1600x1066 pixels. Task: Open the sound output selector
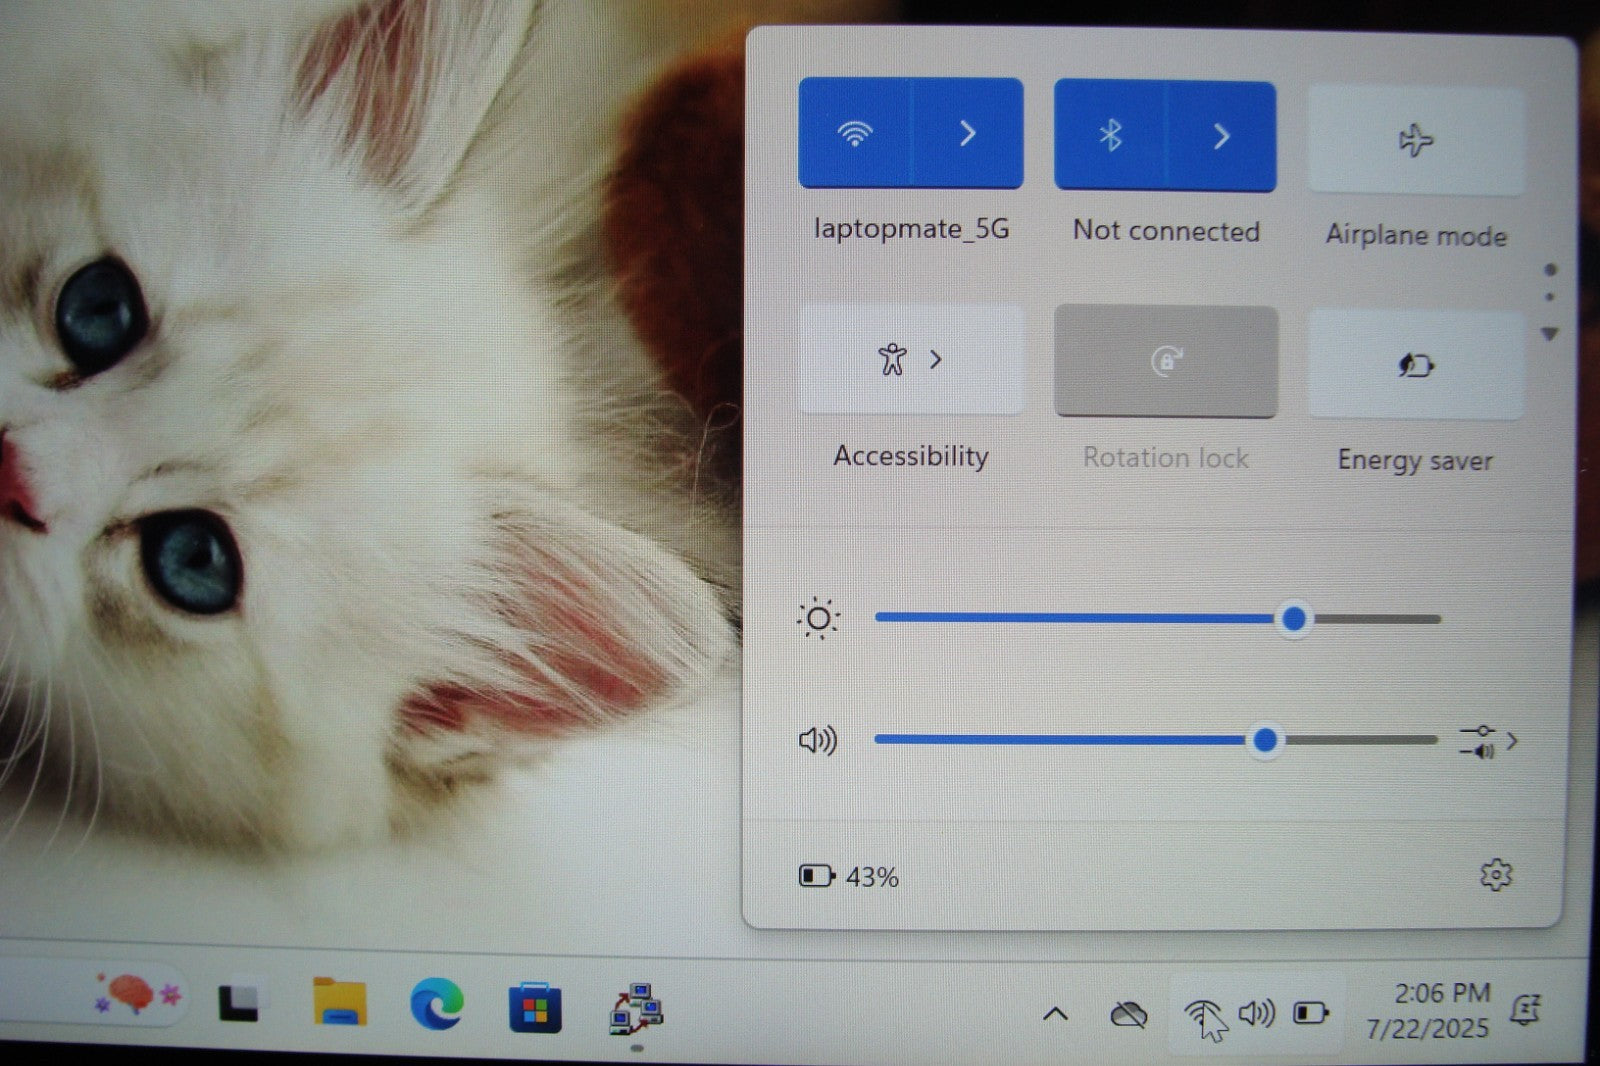[1489, 741]
